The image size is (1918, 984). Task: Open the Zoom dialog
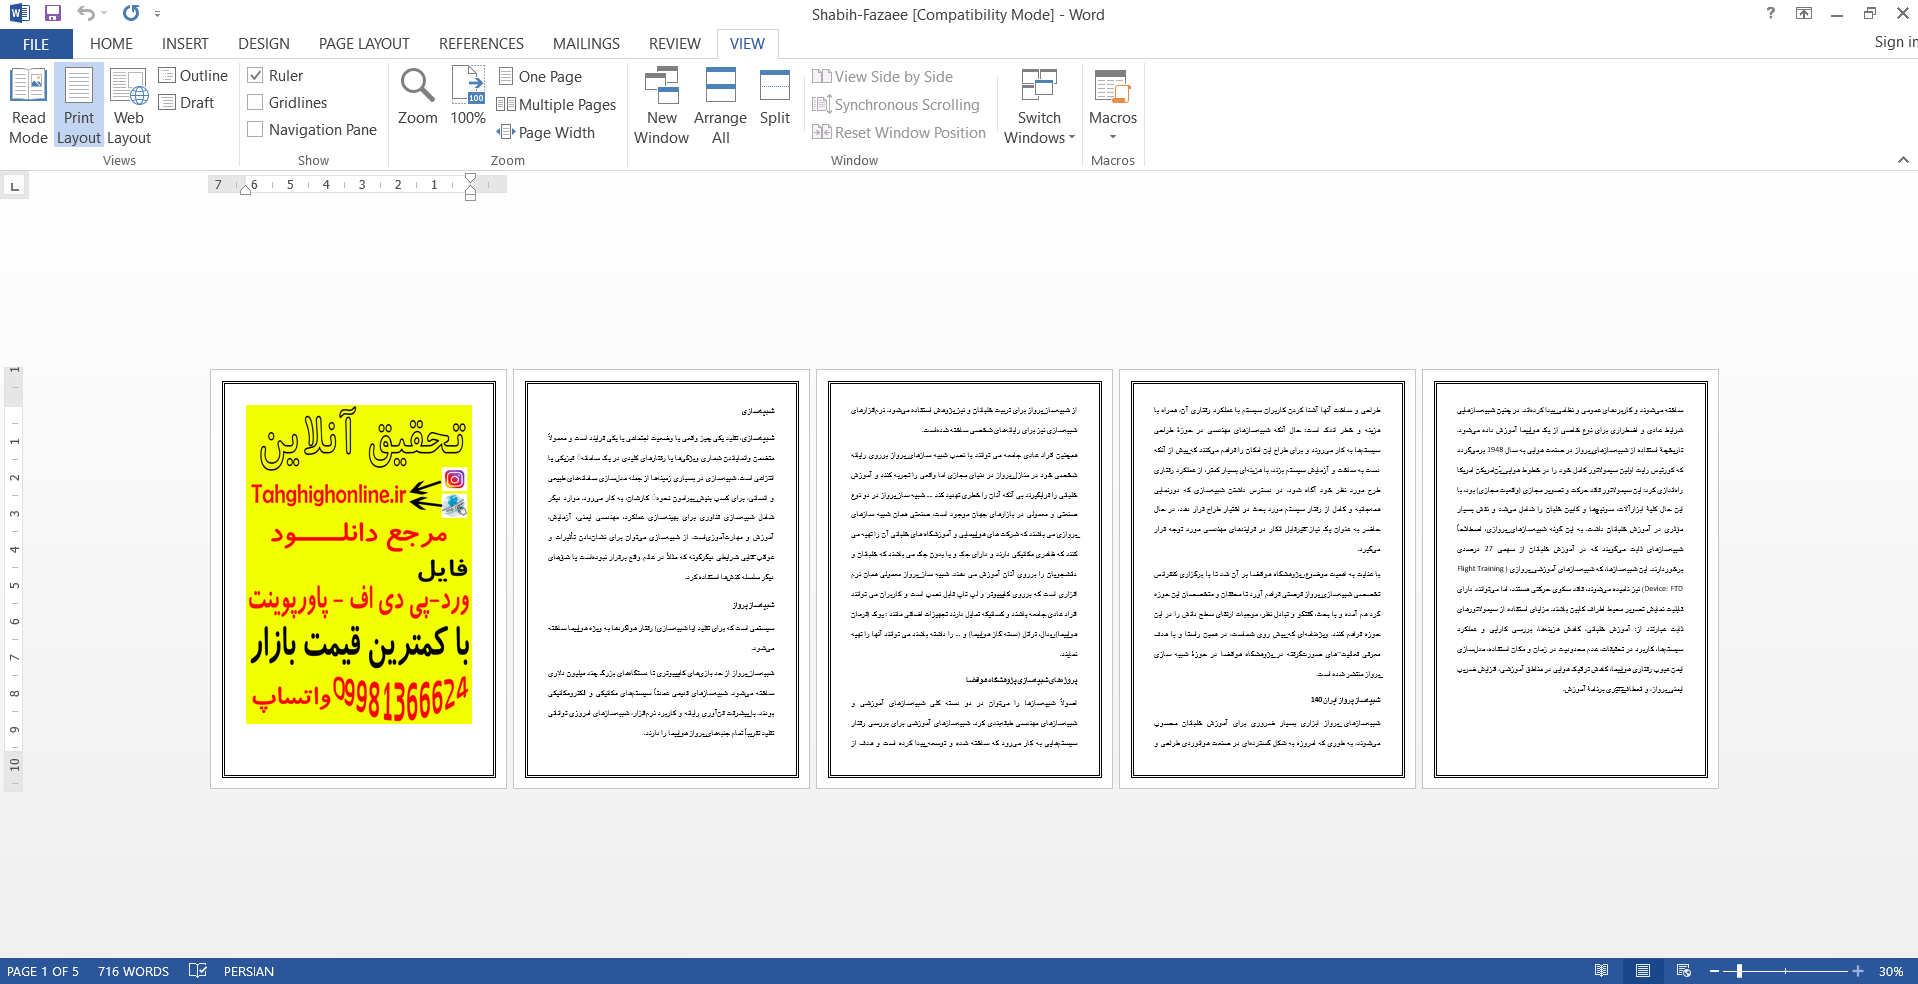click(417, 97)
